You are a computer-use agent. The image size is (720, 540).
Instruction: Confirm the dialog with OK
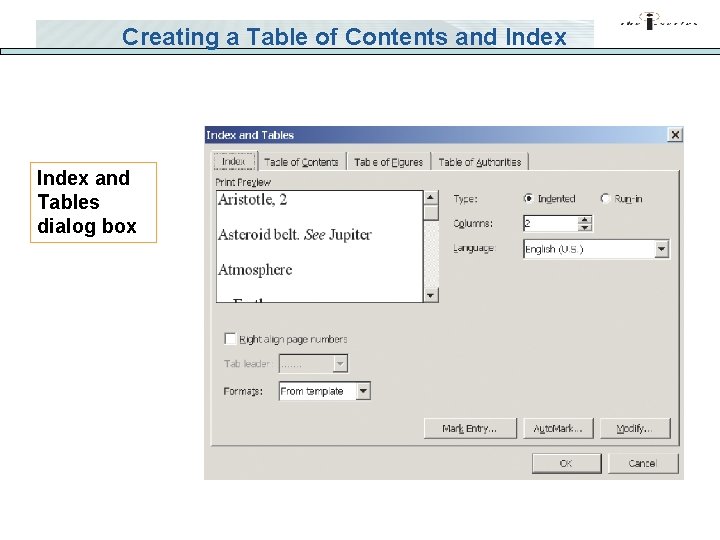tap(566, 463)
